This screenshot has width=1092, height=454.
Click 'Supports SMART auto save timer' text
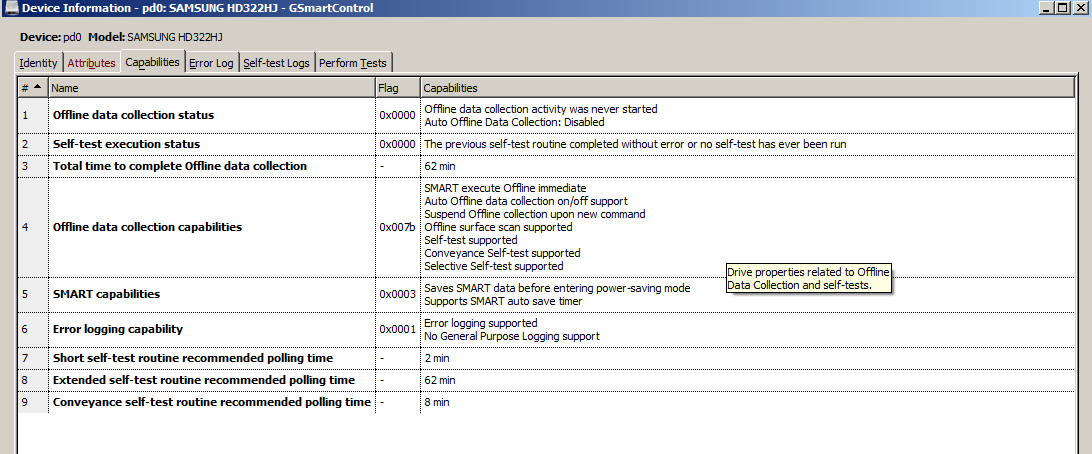[503, 302]
